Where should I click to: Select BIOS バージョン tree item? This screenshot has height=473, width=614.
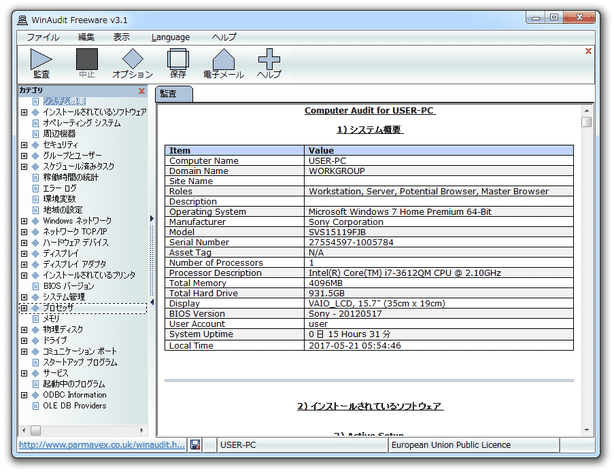pyautogui.click(x=69, y=286)
